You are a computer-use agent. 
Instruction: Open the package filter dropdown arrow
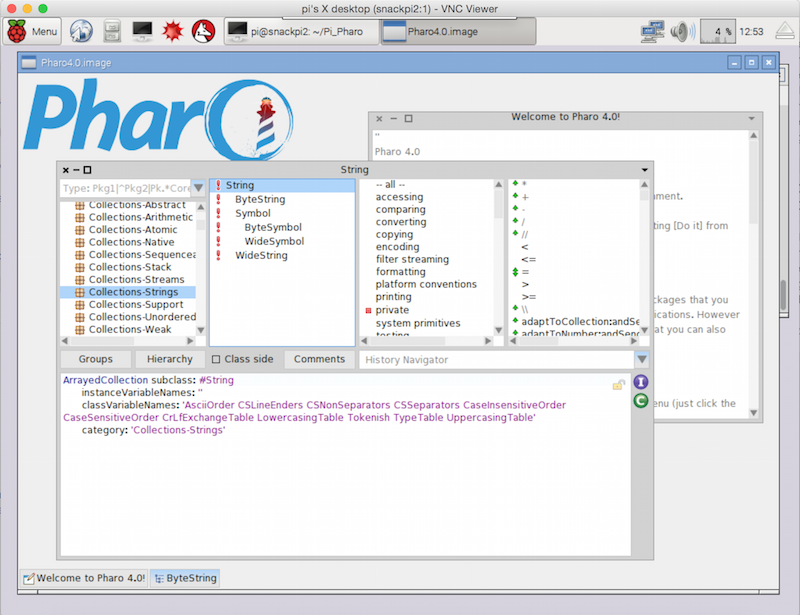198,188
